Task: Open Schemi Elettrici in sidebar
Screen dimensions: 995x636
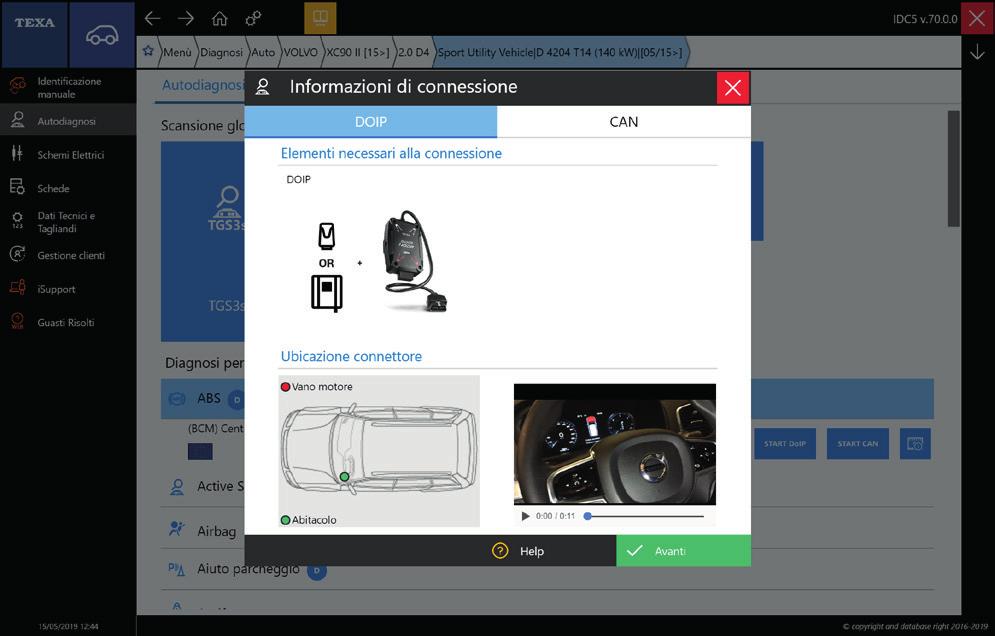Action: pyautogui.click(x=68, y=154)
